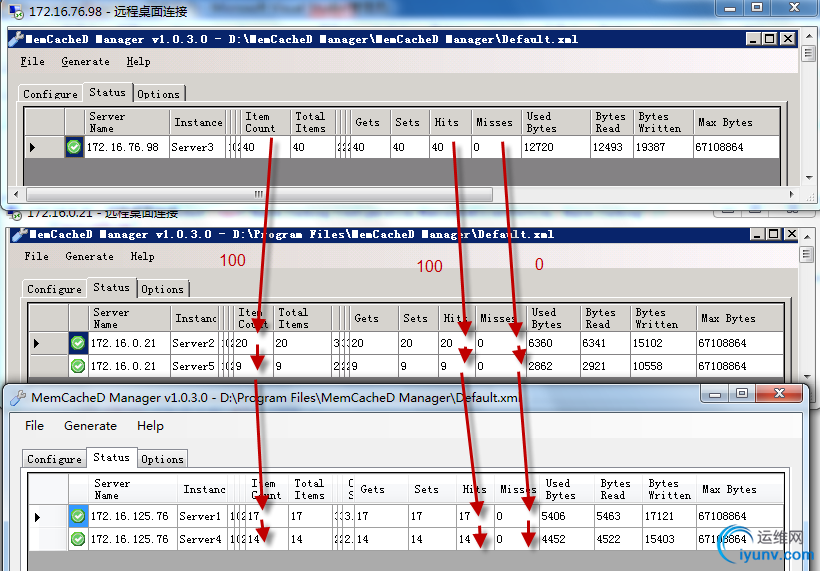
Task: Click Used Bytes cell '5406'
Action: point(567,517)
